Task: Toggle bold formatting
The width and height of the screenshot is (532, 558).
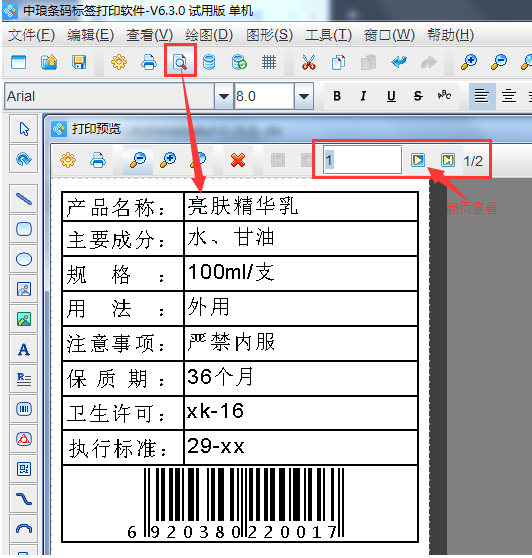Action: (337, 96)
